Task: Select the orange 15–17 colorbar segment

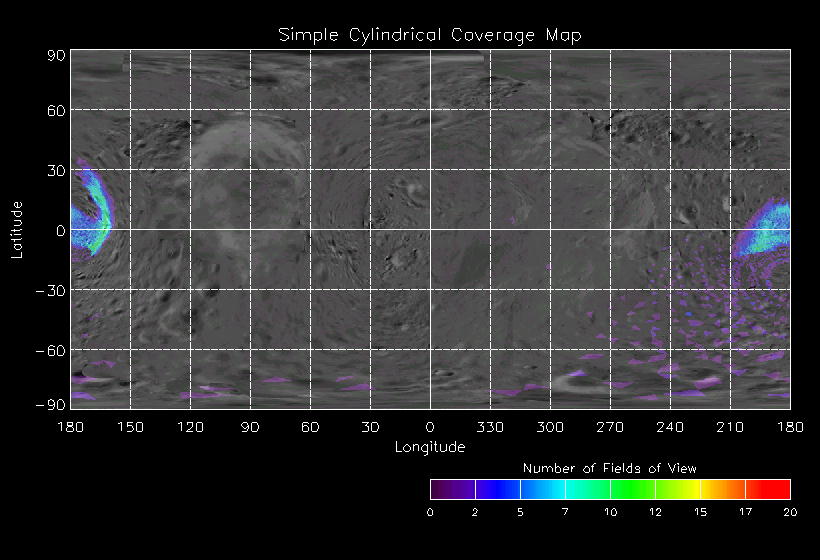Action: pos(723,489)
